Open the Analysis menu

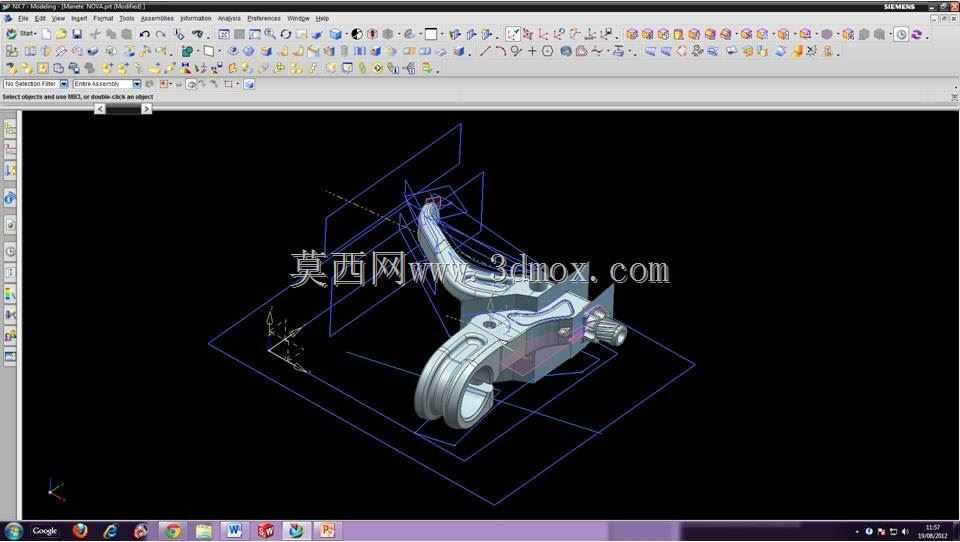click(230, 18)
